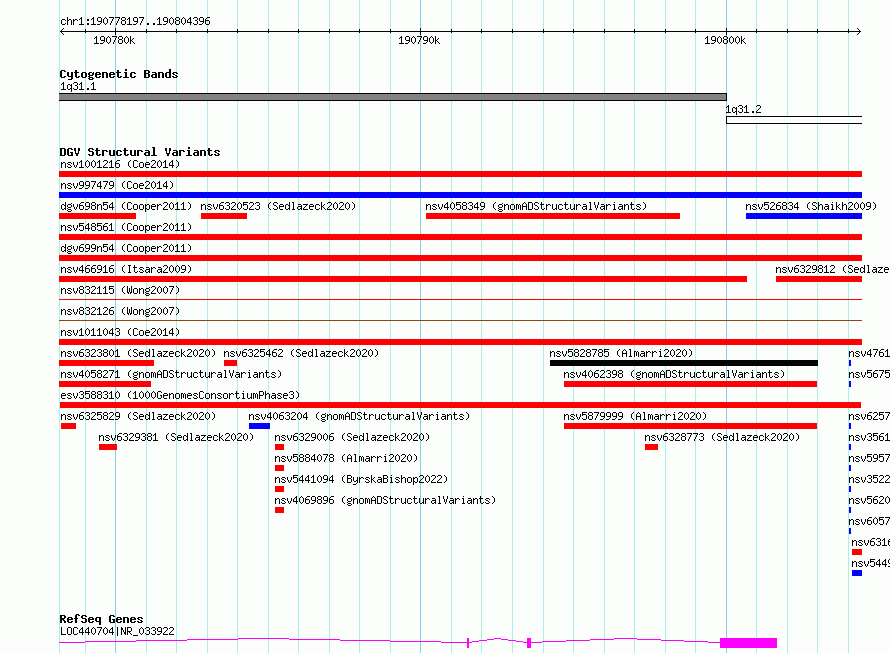Click the Cytogenetic Bands track title

click(x=119, y=74)
